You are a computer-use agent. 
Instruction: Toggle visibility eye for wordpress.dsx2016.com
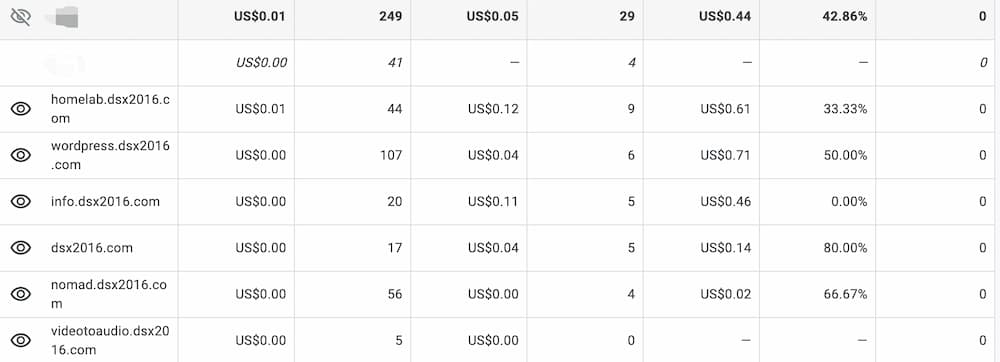click(x=21, y=155)
